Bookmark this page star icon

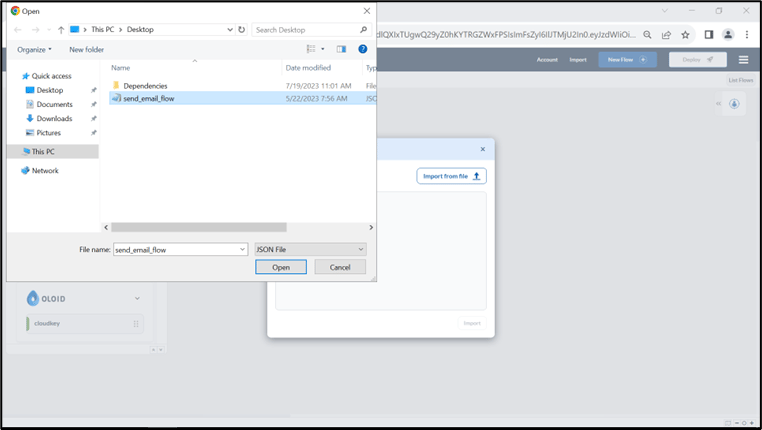point(685,34)
